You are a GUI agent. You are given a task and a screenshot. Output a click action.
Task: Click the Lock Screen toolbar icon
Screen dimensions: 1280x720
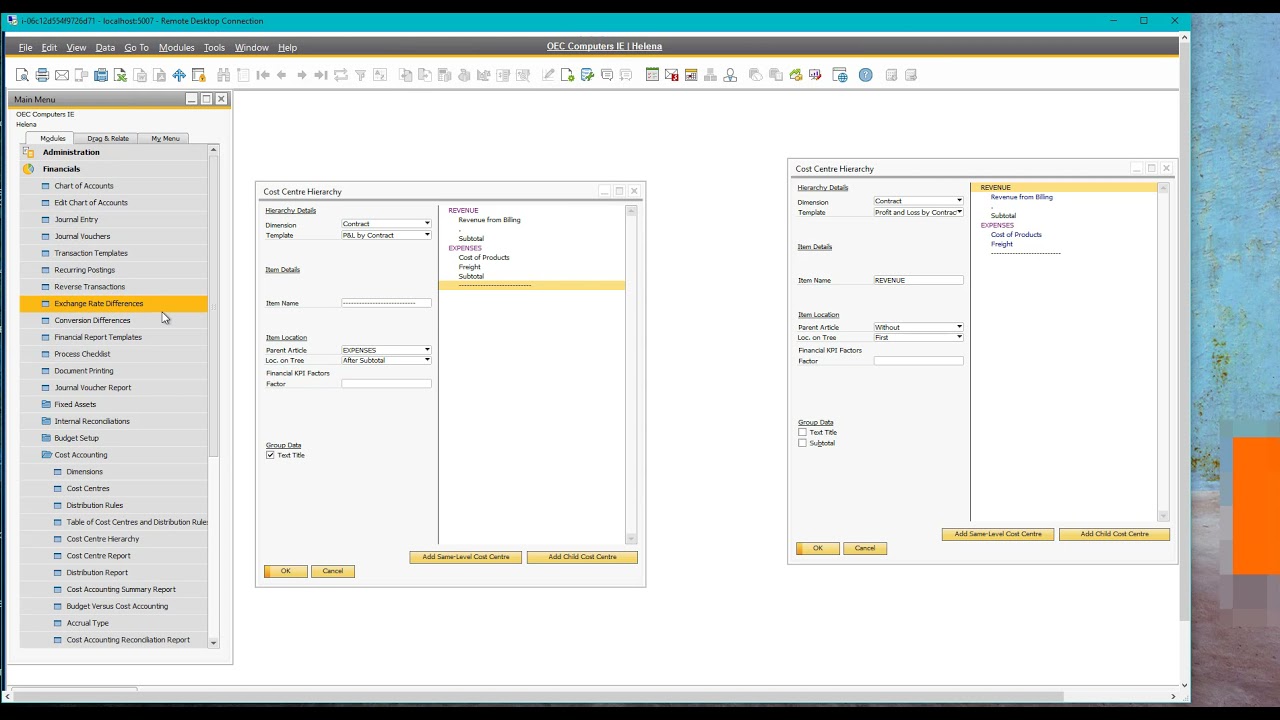[x=199, y=75]
